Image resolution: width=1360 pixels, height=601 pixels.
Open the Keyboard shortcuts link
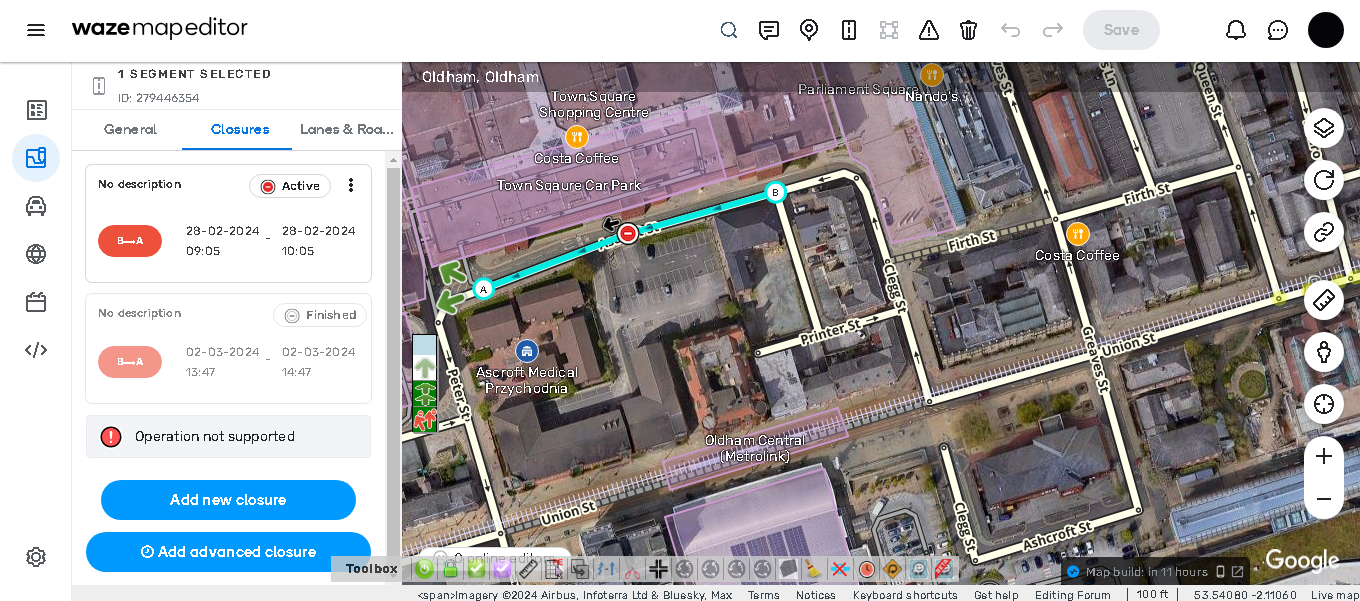coord(905,595)
